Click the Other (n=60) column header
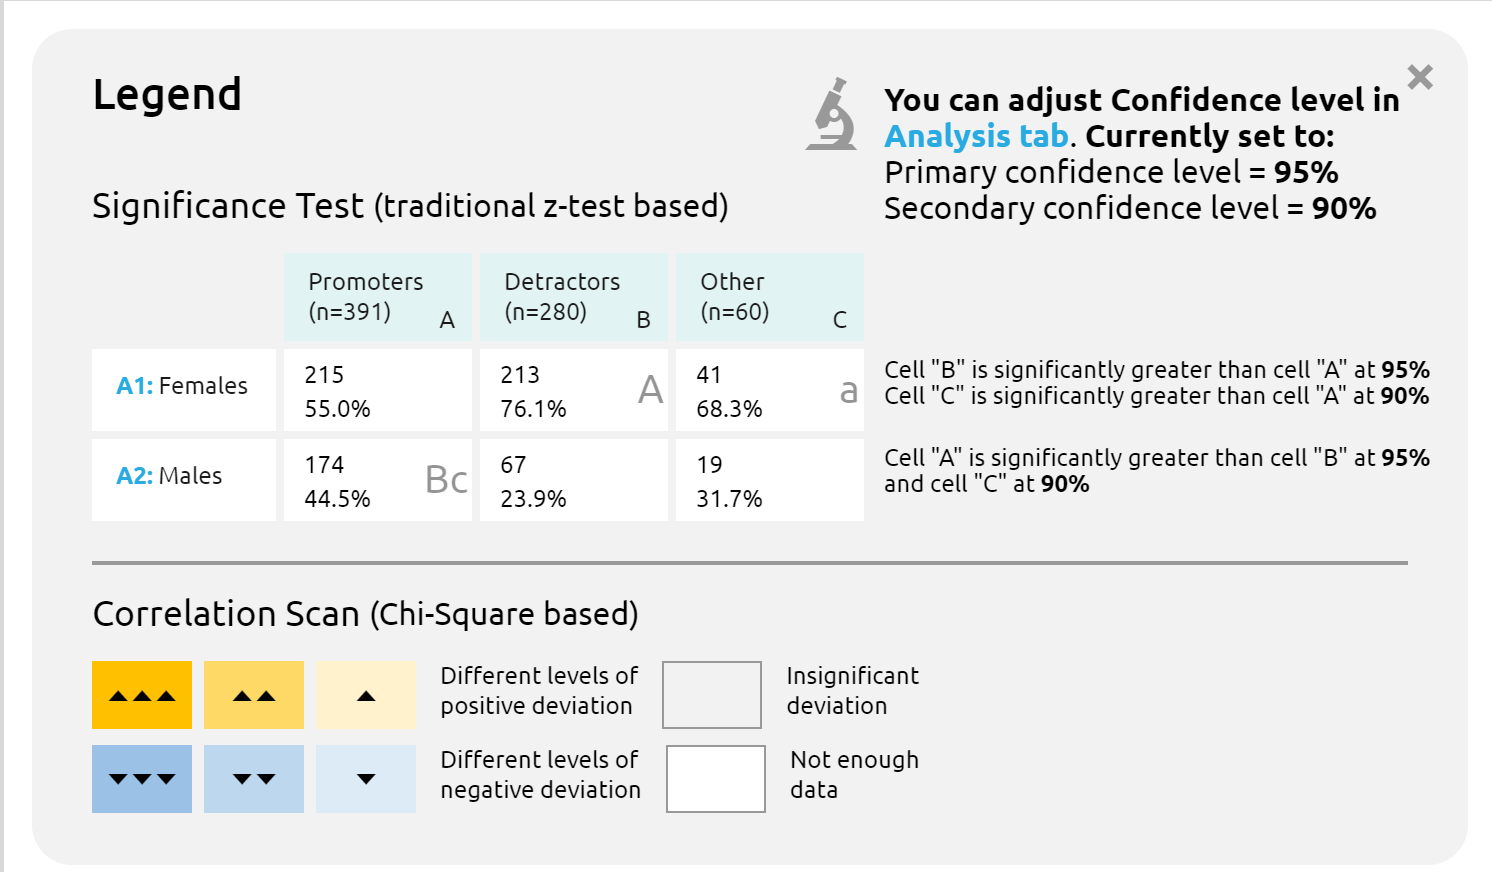 770,297
